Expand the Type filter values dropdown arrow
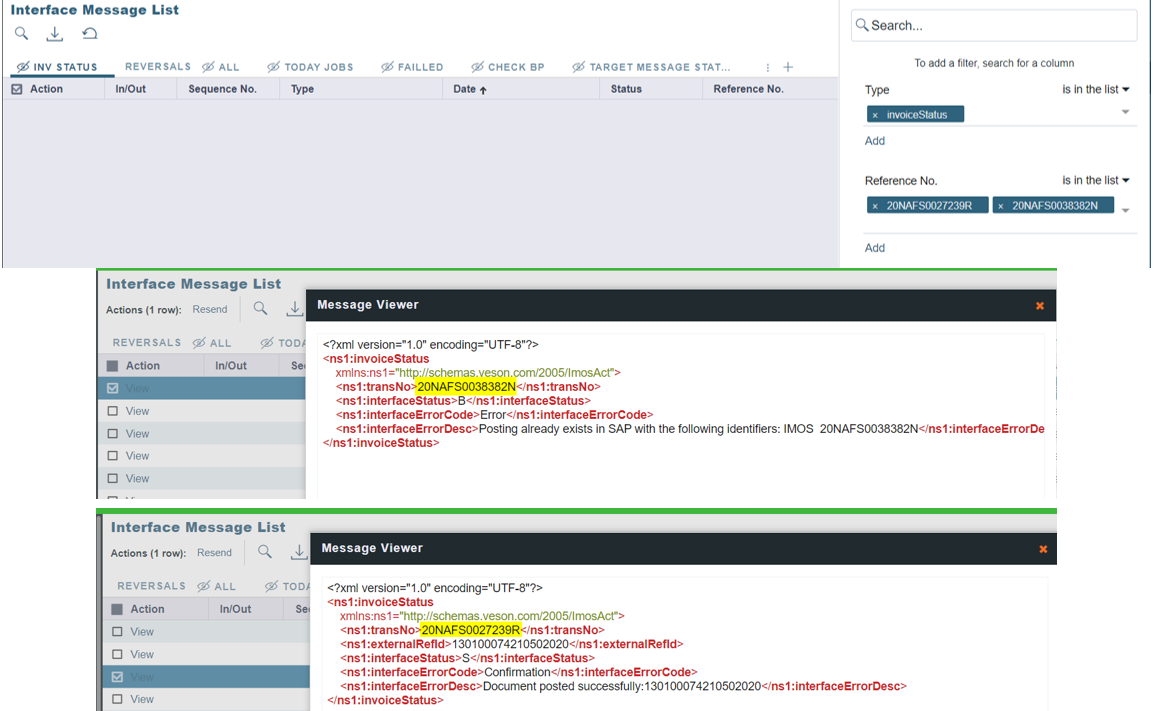 (x=1125, y=112)
